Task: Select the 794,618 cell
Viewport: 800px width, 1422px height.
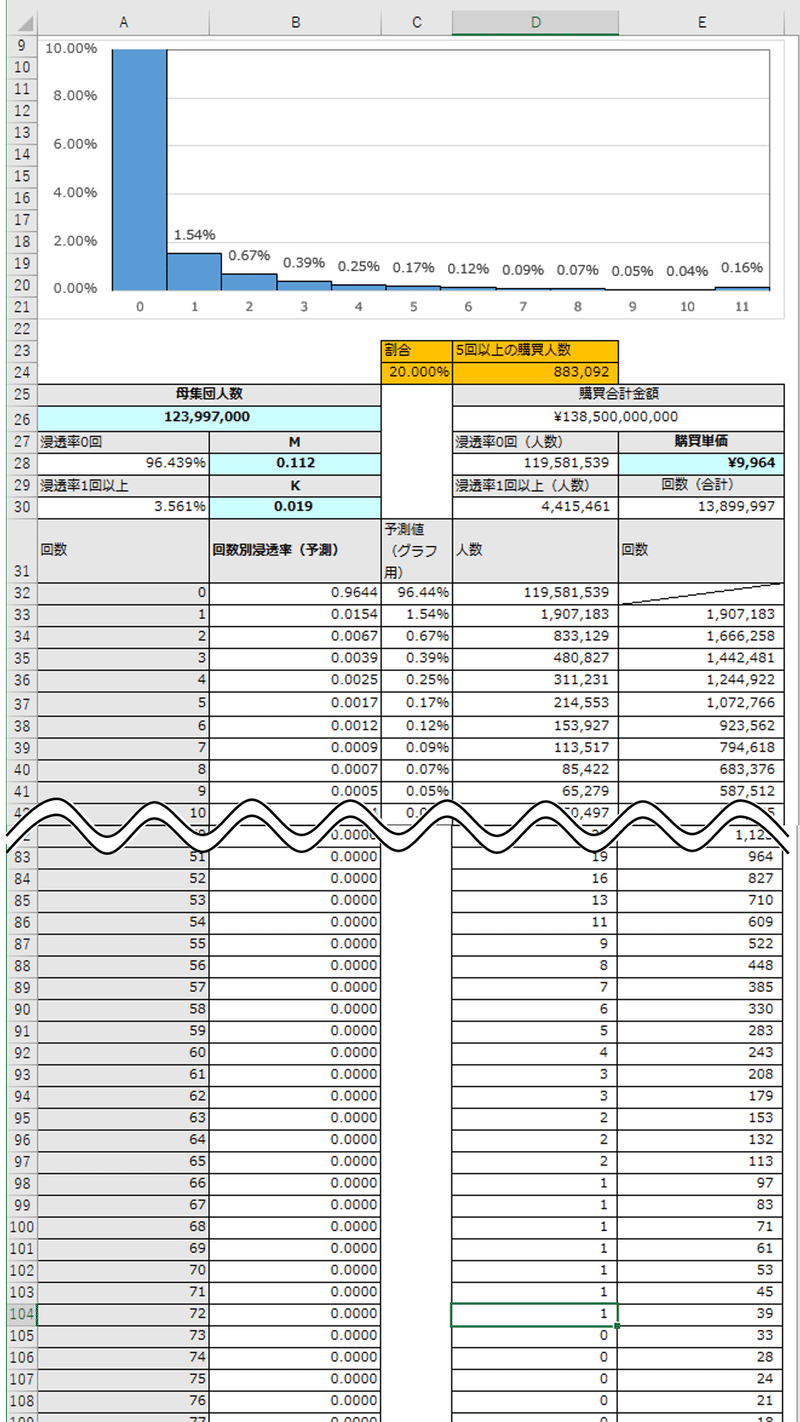Action: point(703,748)
